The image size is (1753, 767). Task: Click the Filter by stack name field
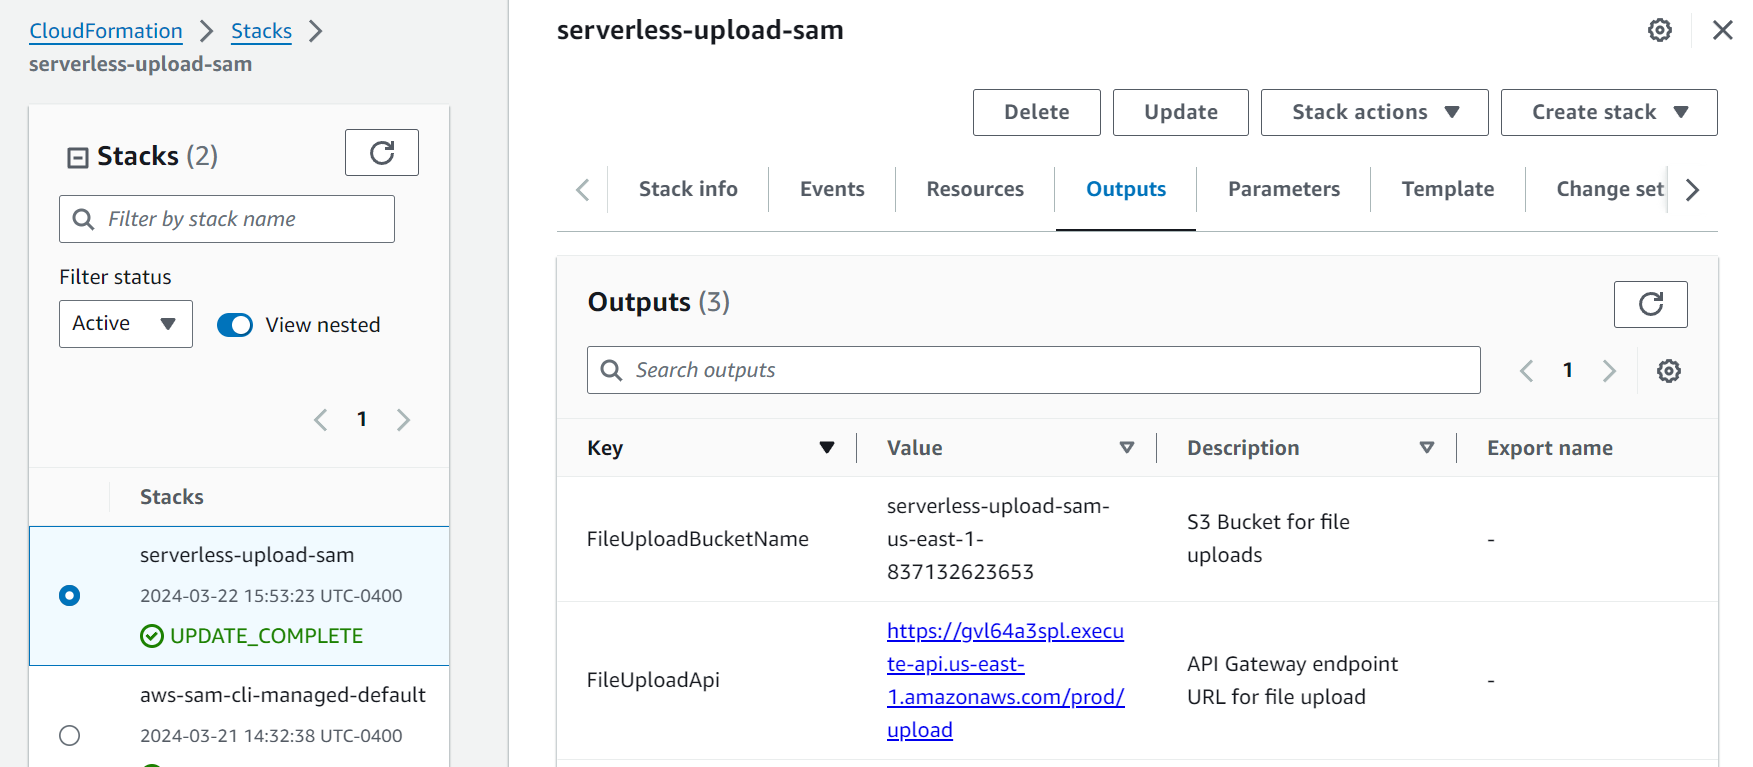pos(227,219)
